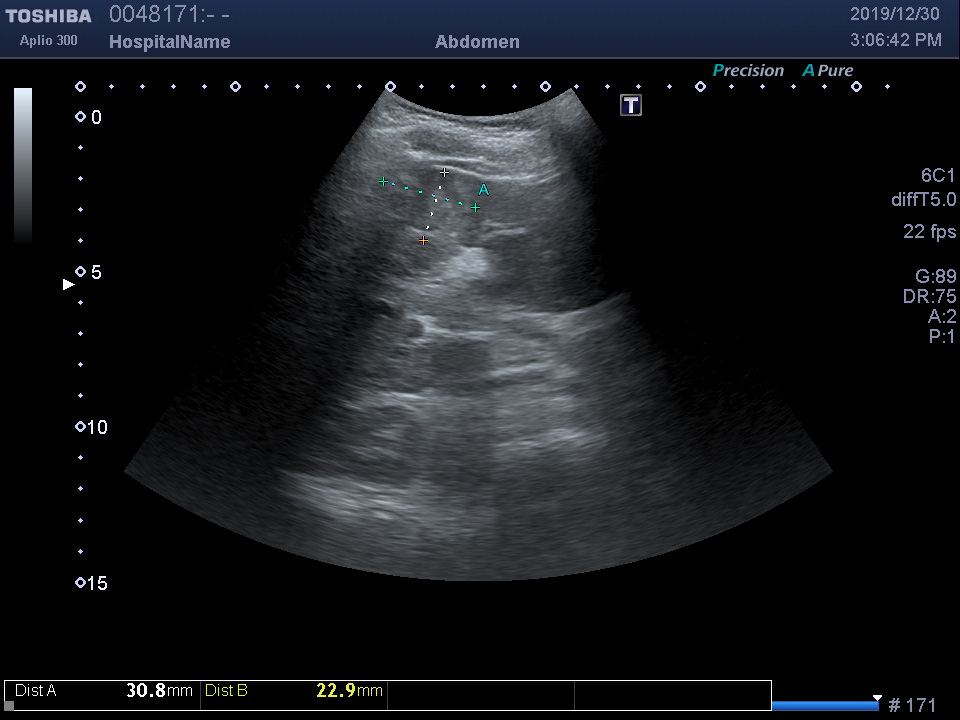960x720 pixels.
Task: Click the G:89 gain readout
Action: 935,277
